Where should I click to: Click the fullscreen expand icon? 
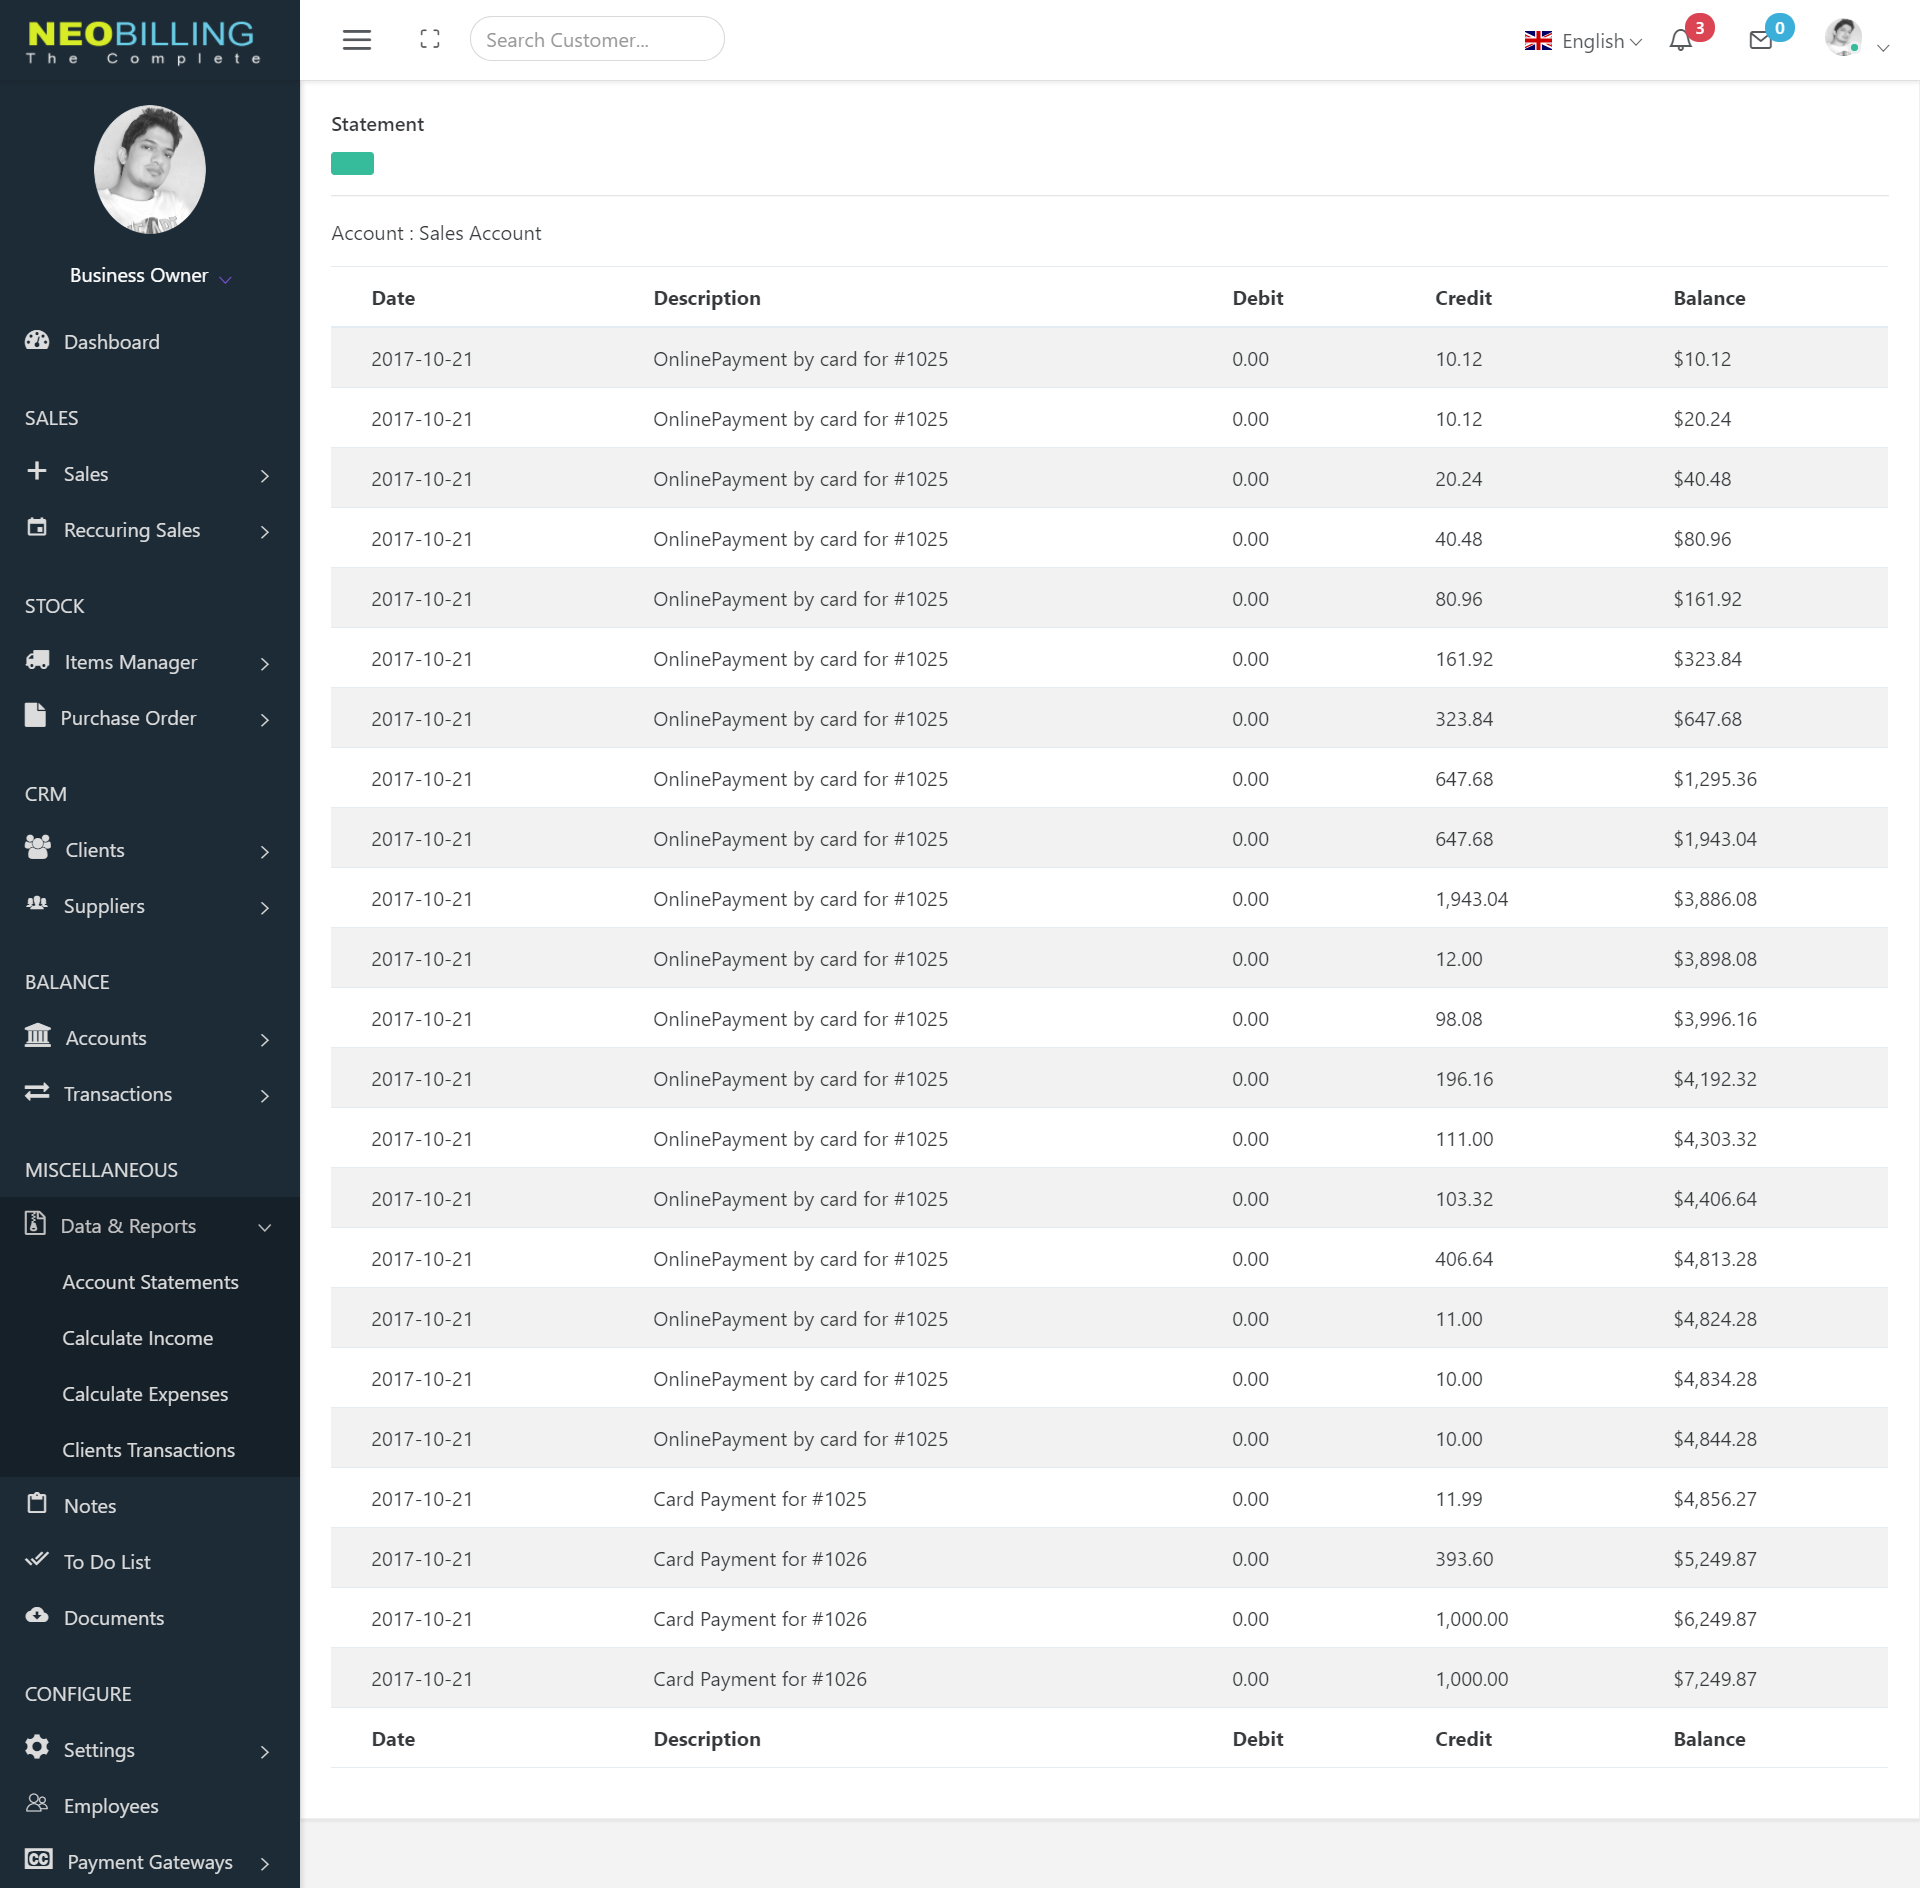coord(430,40)
